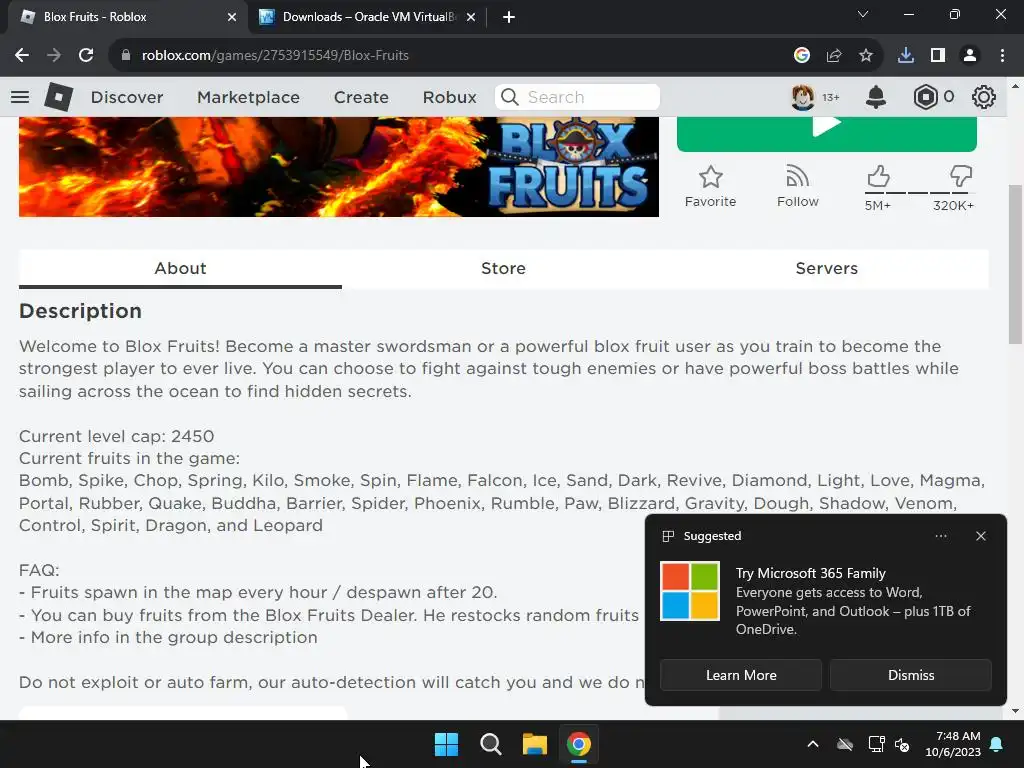
Task: Switch to the About tab
Action: coord(180,268)
